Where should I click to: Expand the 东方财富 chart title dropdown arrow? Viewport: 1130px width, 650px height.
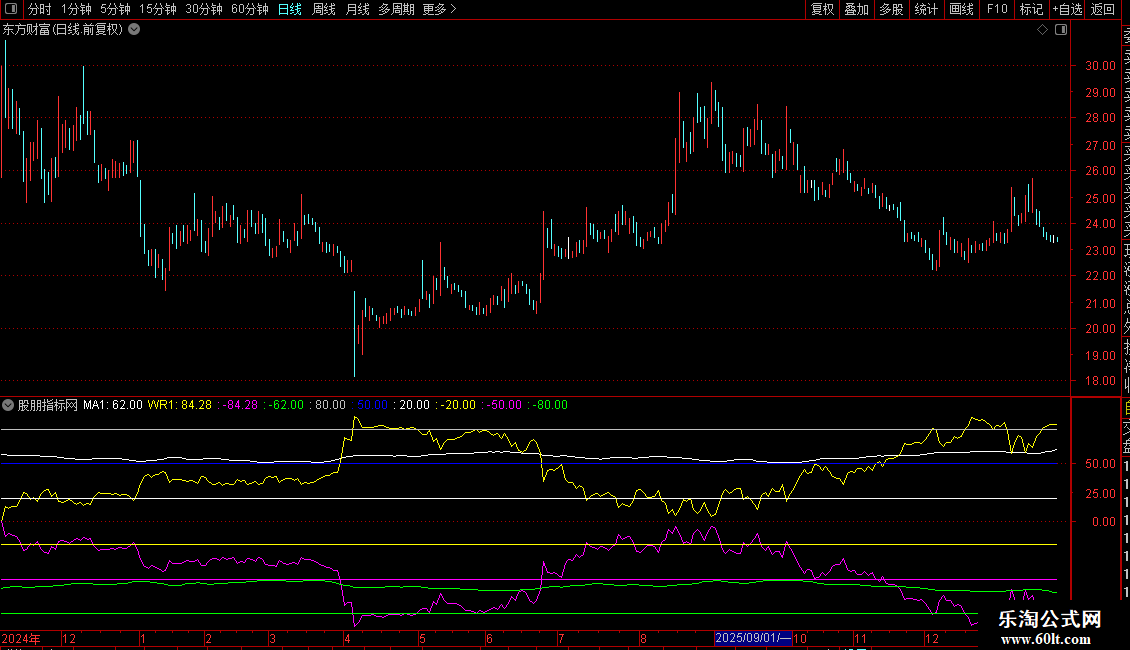(134, 30)
